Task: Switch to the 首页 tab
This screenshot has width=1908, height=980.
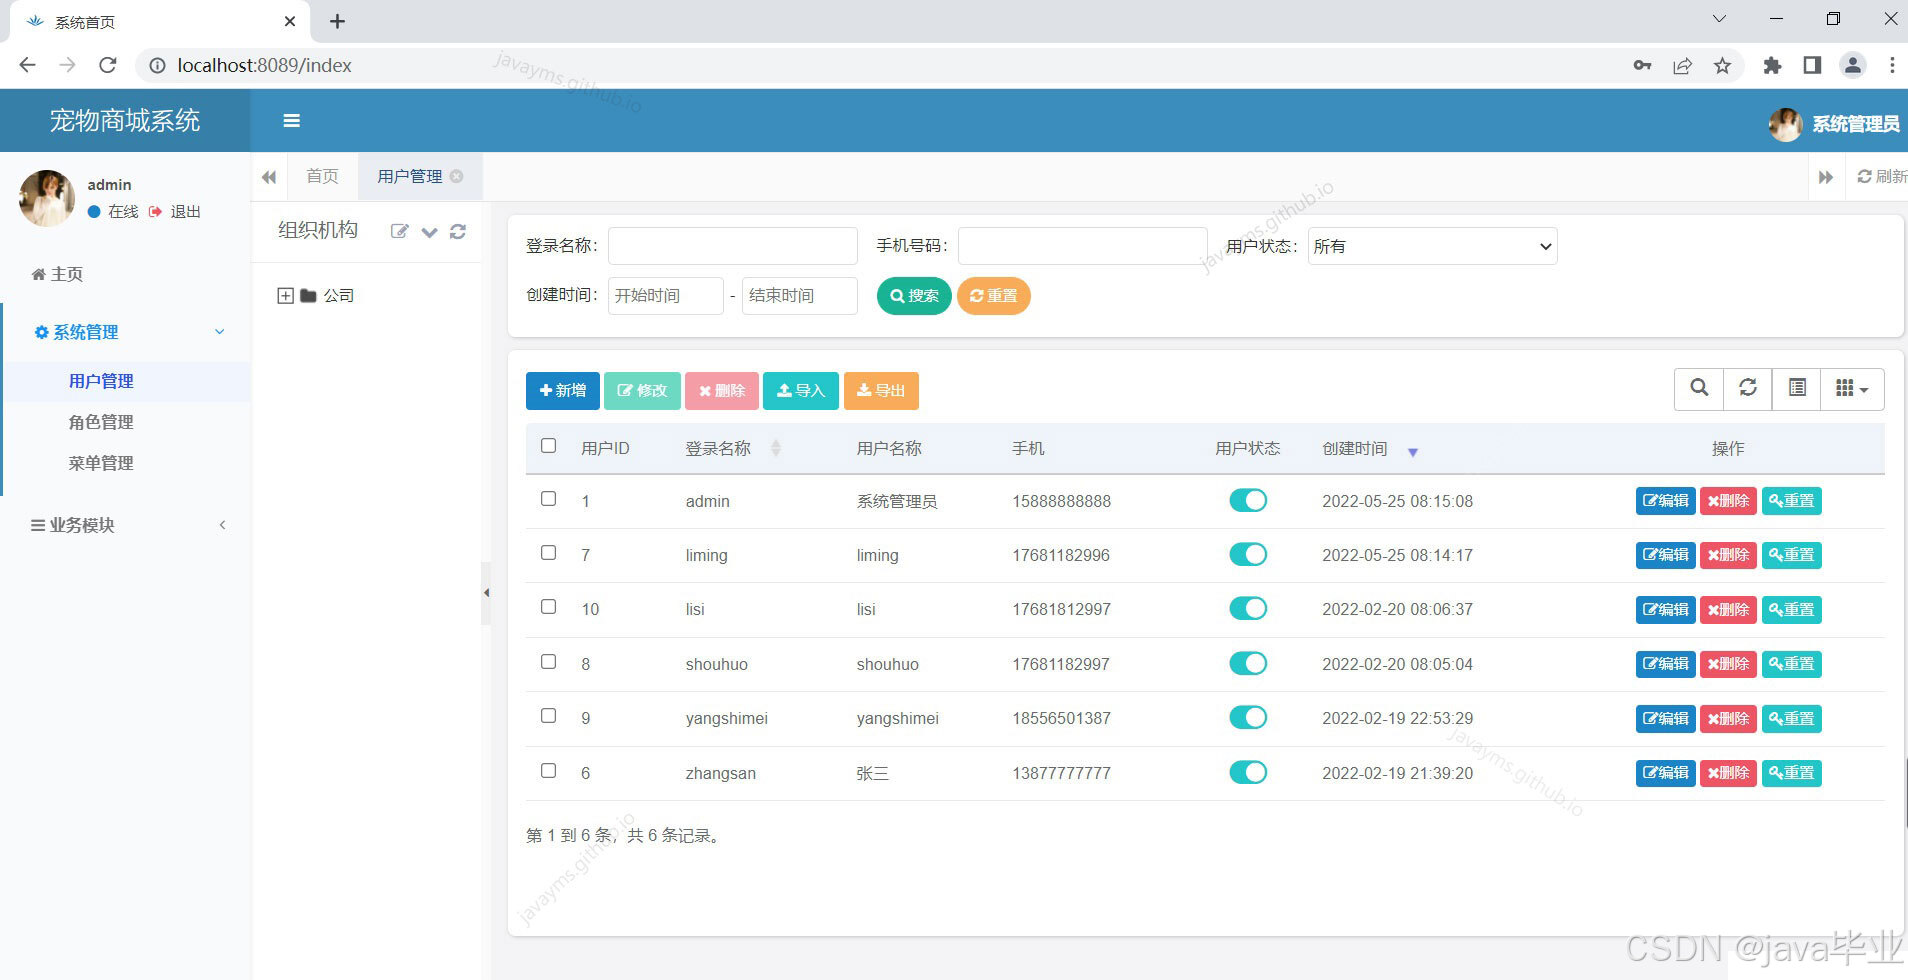Action: [322, 177]
